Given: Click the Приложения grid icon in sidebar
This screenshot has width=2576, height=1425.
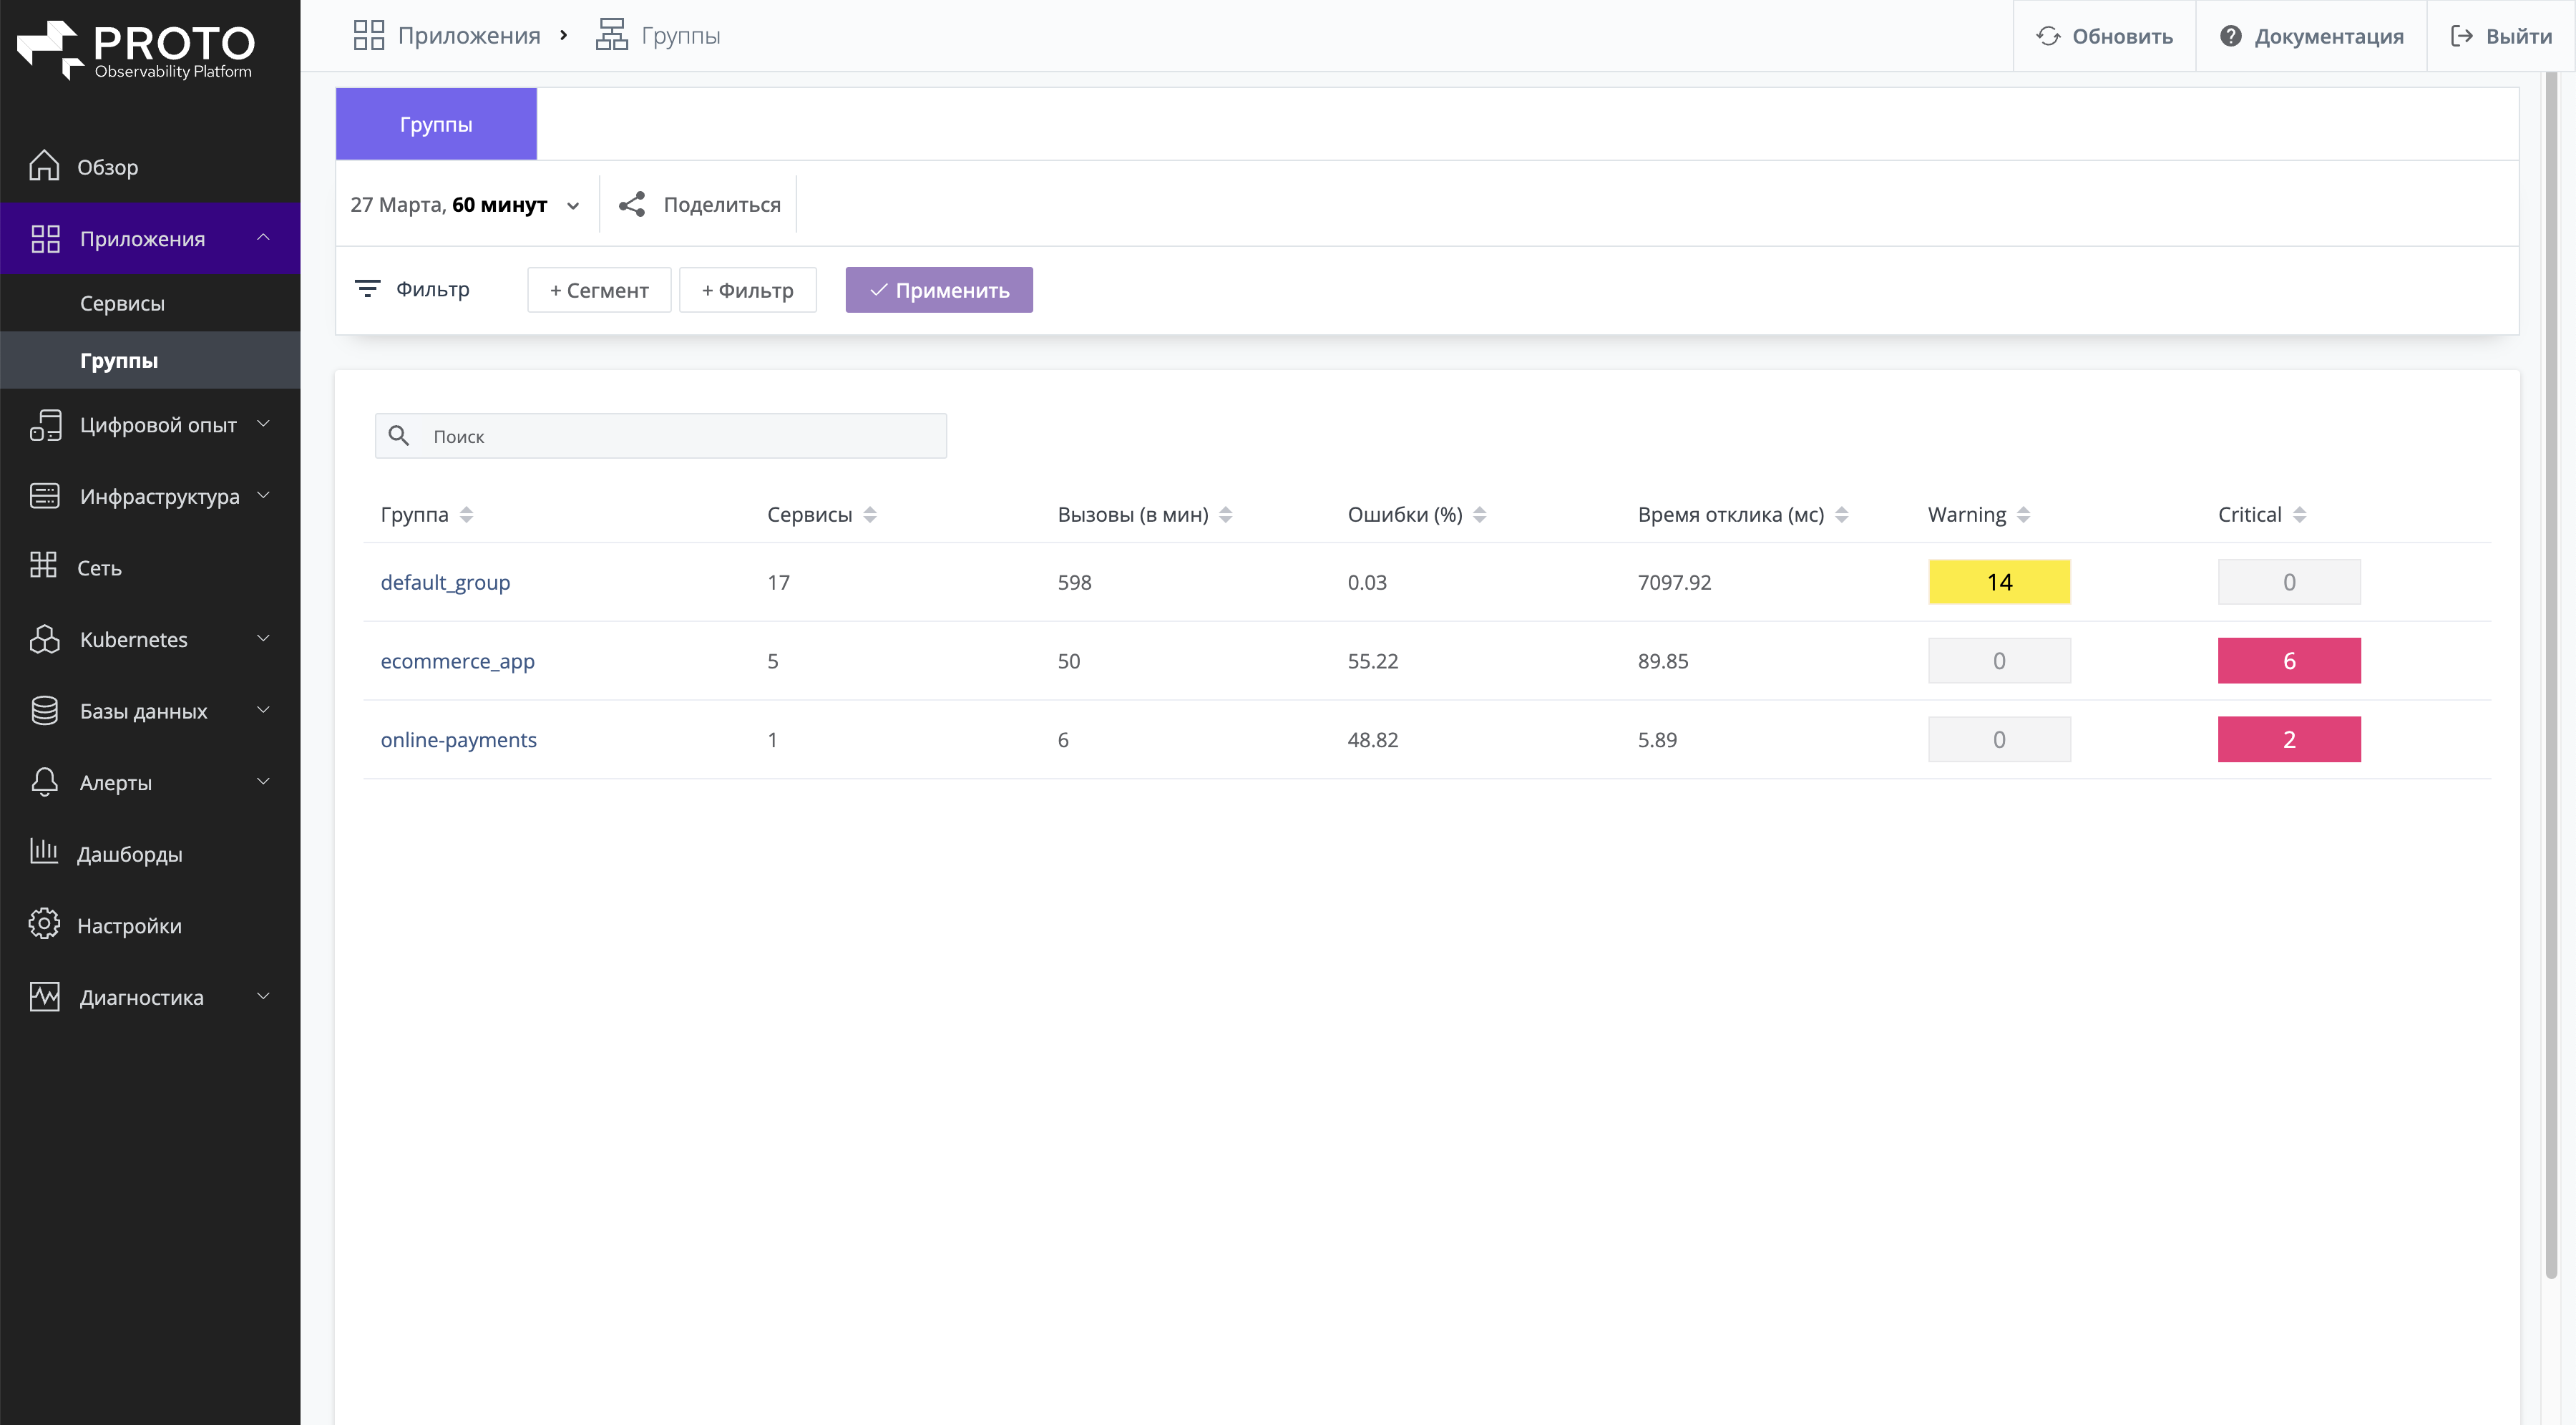Looking at the screenshot, I should click(46, 238).
